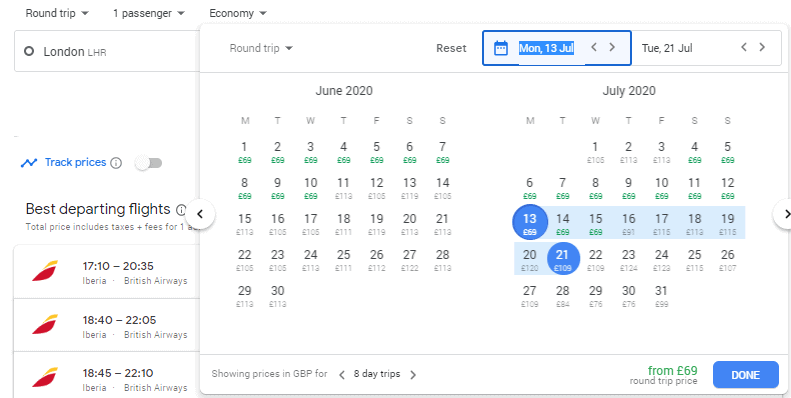Open the Round trip dropdown in calendar
Viewport: 791px width, 398px height.
tap(261, 48)
